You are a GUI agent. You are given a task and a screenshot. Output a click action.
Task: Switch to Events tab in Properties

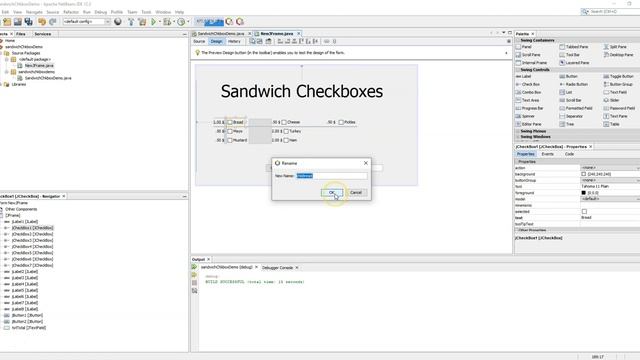[547, 154]
